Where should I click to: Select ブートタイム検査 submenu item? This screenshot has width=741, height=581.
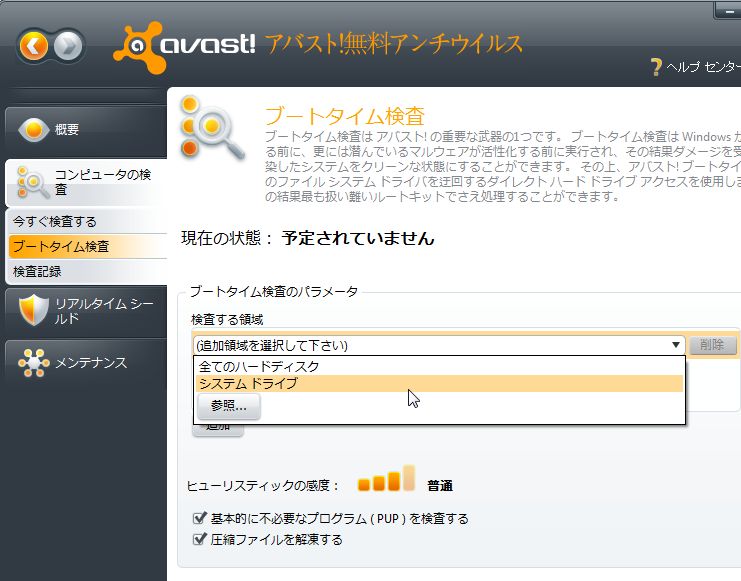point(88,246)
